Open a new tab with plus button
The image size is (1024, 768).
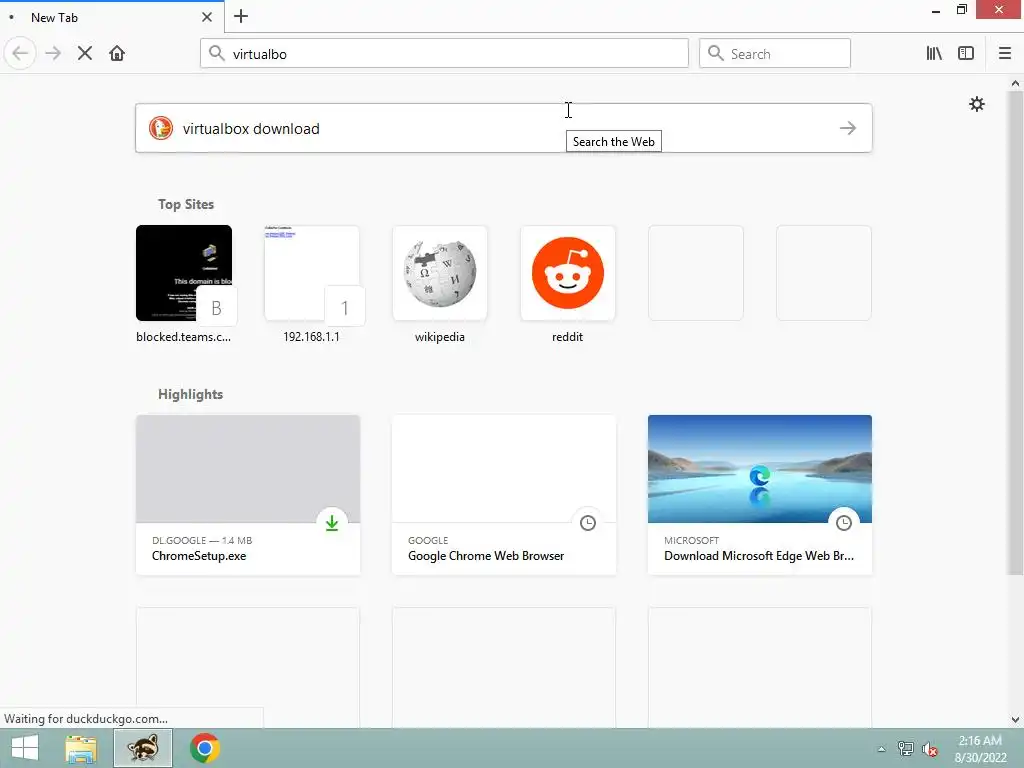point(241,16)
